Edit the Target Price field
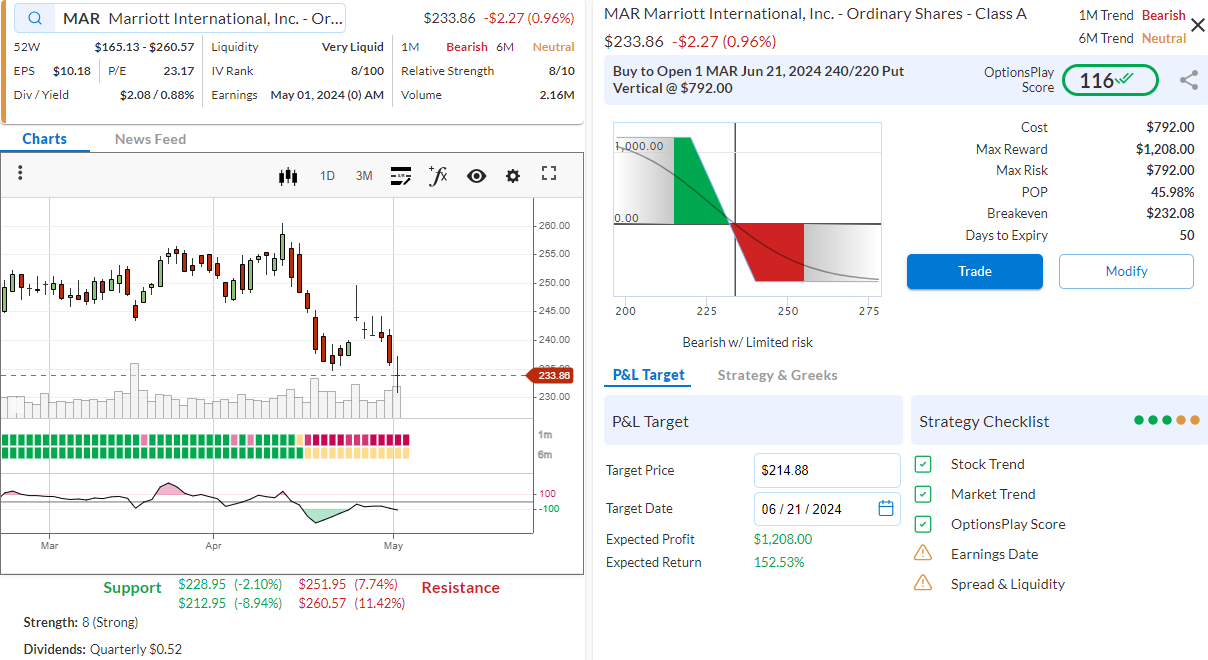1208x660 pixels. 827,470
